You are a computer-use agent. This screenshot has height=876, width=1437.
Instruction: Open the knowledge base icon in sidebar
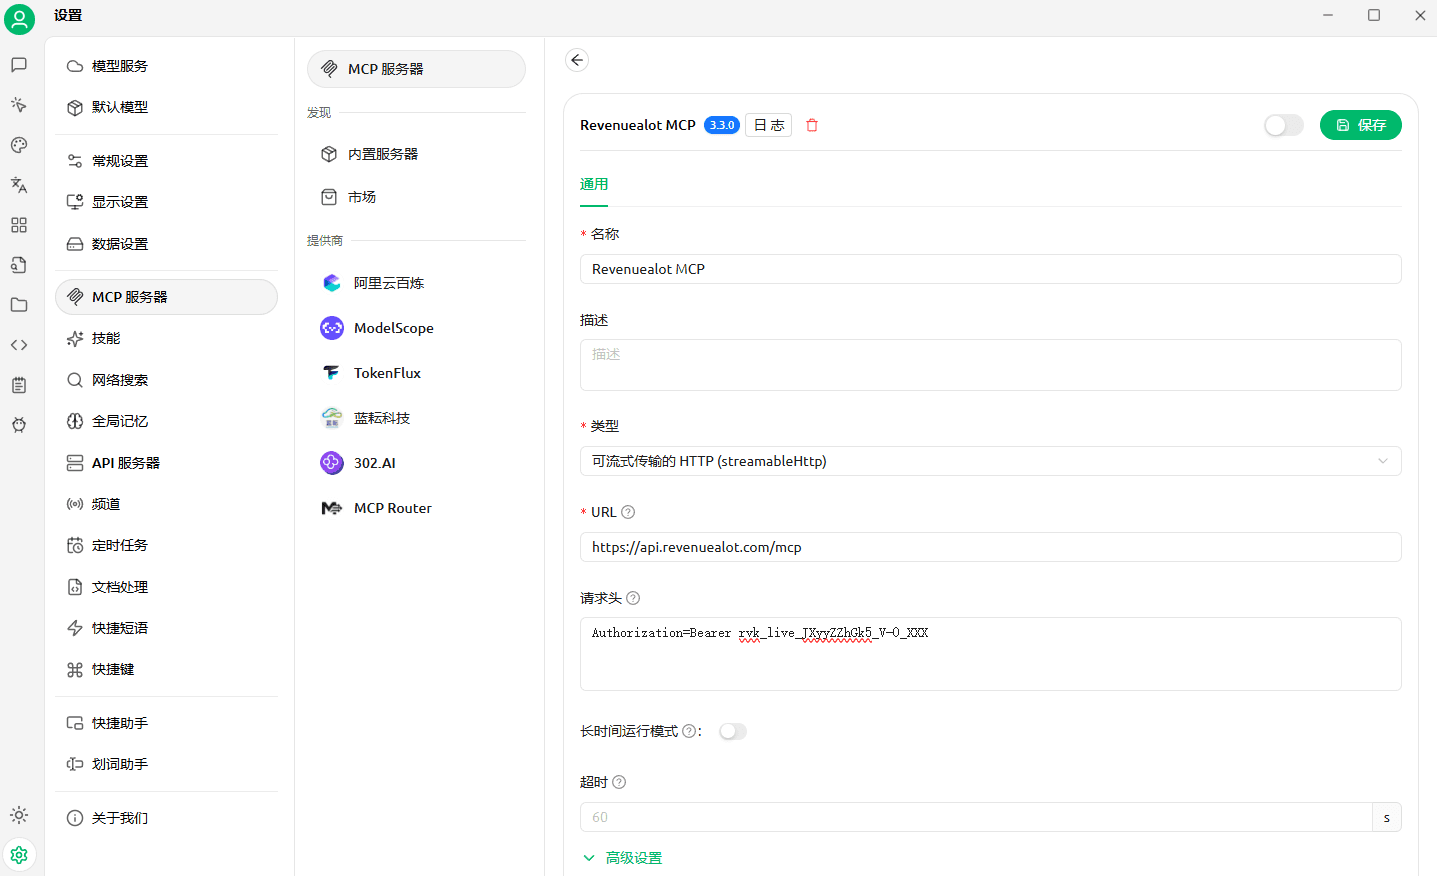pyautogui.click(x=19, y=265)
